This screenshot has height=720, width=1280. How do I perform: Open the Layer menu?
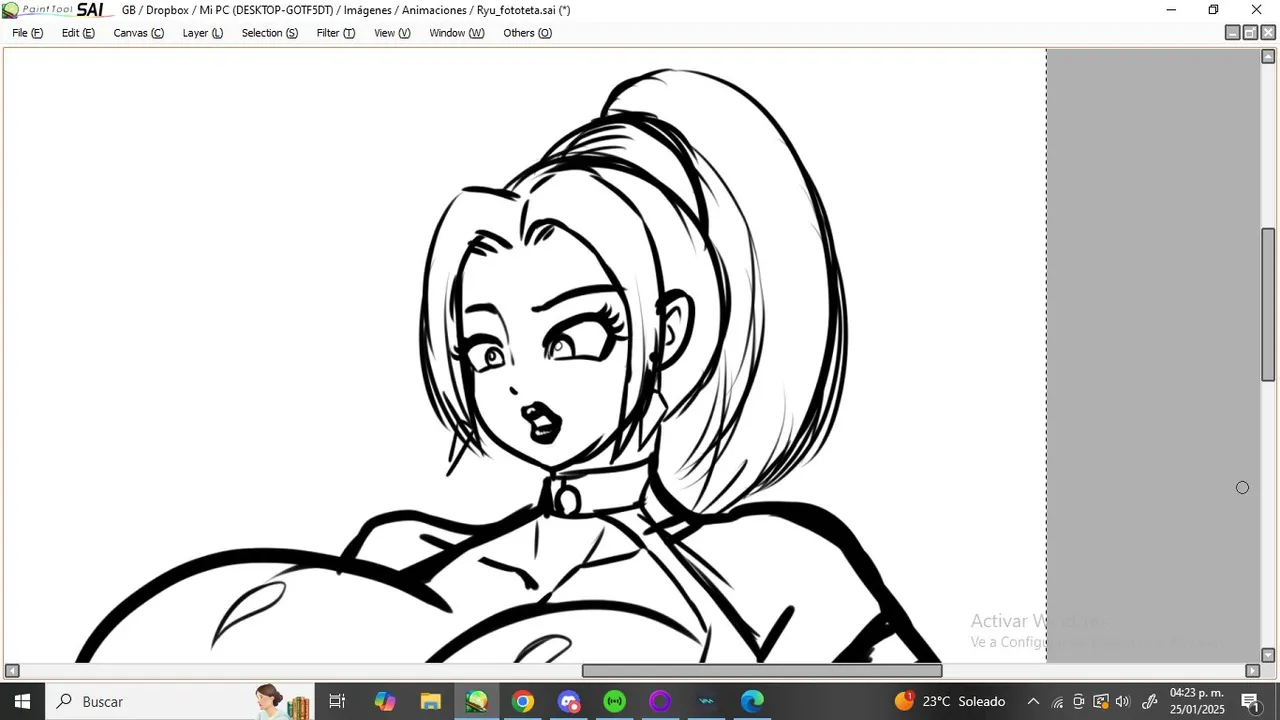[x=202, y=33]
